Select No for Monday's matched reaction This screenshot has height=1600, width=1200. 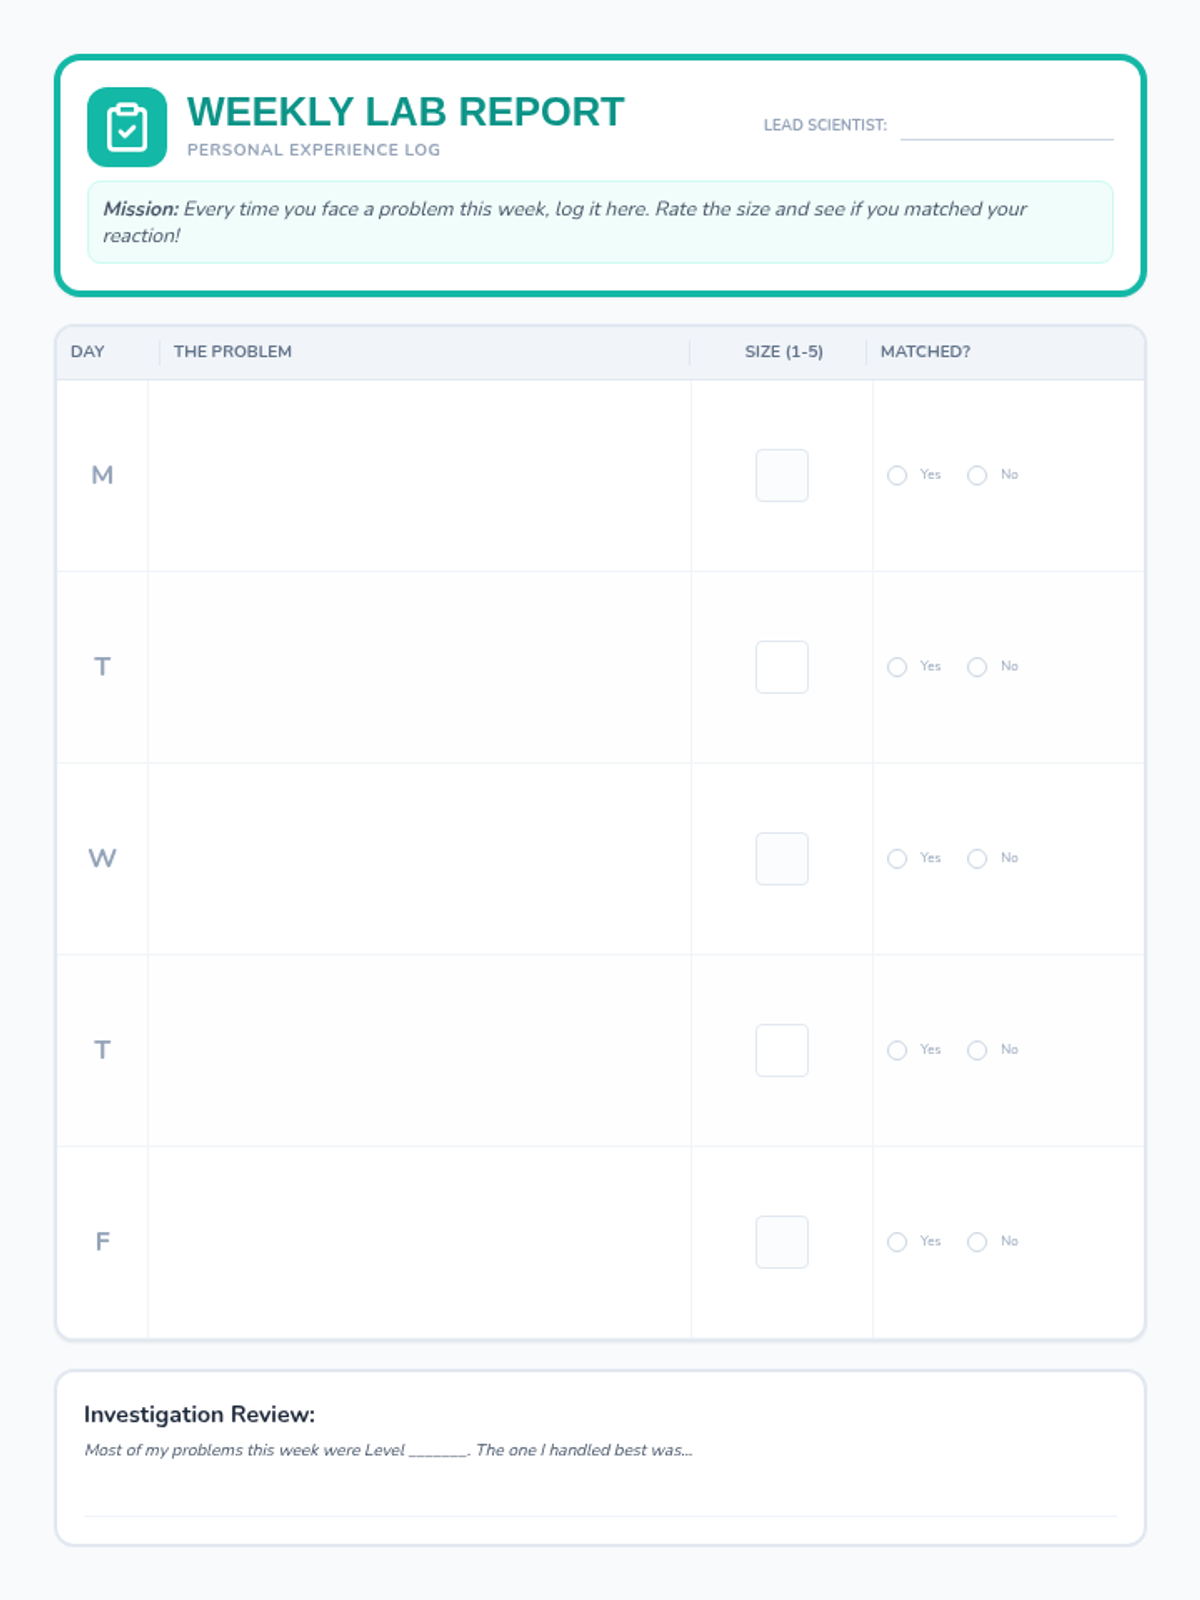pos(977,475)
